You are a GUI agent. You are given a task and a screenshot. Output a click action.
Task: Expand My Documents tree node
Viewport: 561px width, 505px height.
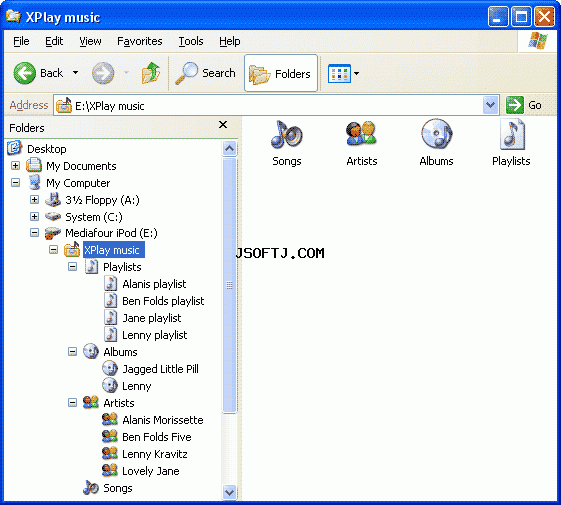(15, 166)
